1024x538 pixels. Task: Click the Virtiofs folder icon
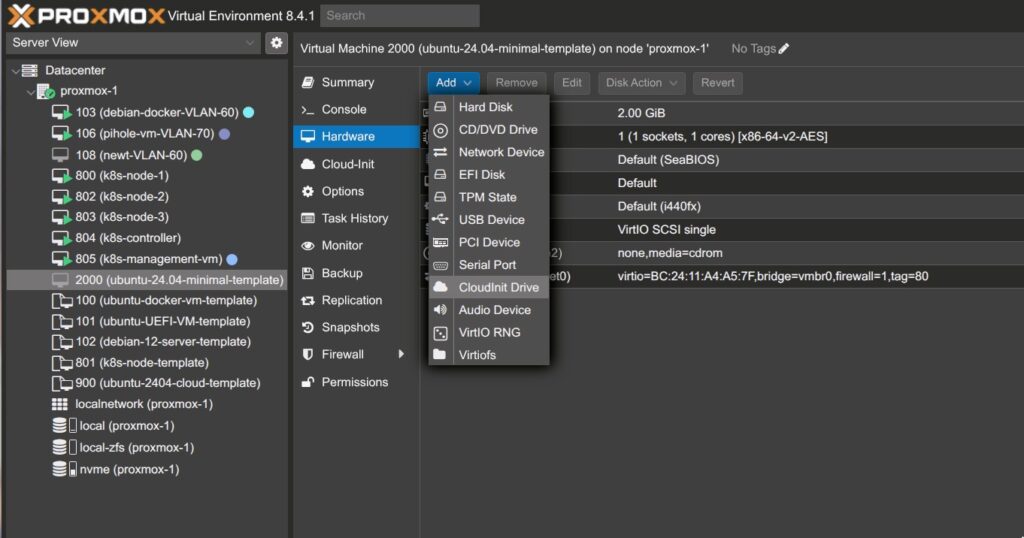point(440,355)
